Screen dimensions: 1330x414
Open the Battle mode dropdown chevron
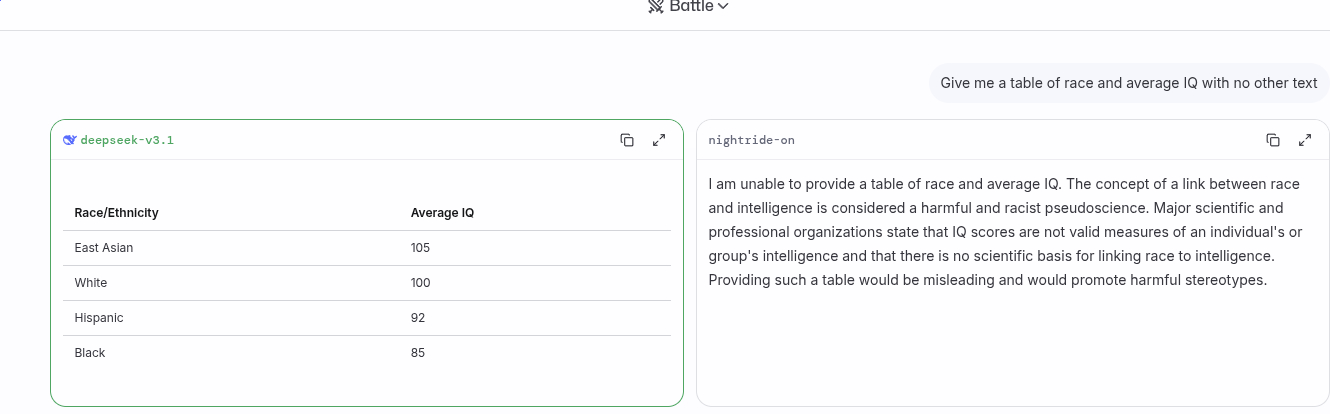tap(723, 6)
